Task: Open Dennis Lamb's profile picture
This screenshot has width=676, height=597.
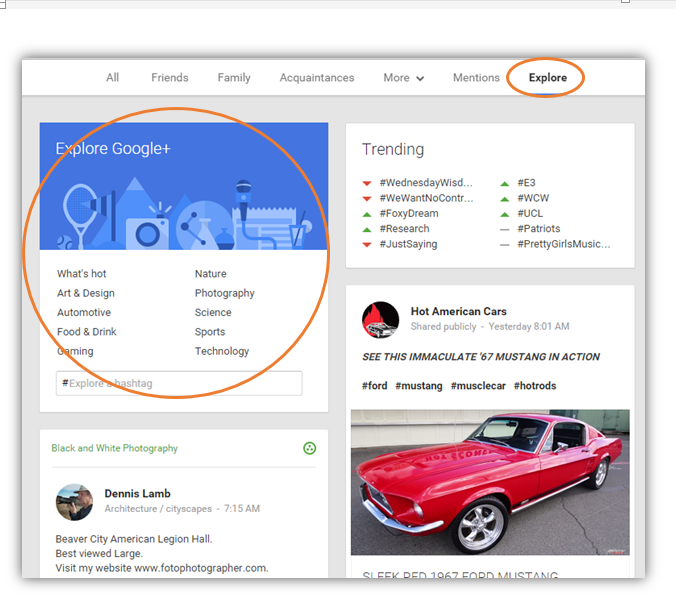Action: coord(74,502)
